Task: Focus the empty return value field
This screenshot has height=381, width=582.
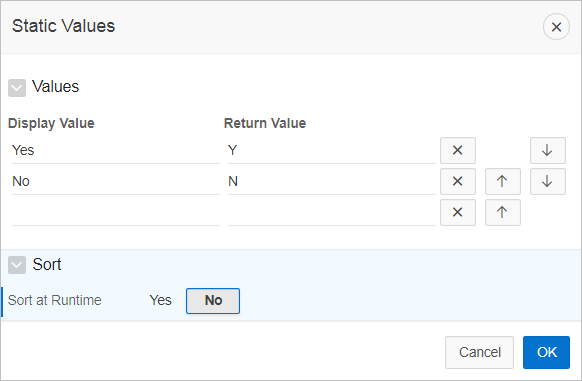Action: tap(331, 213)
